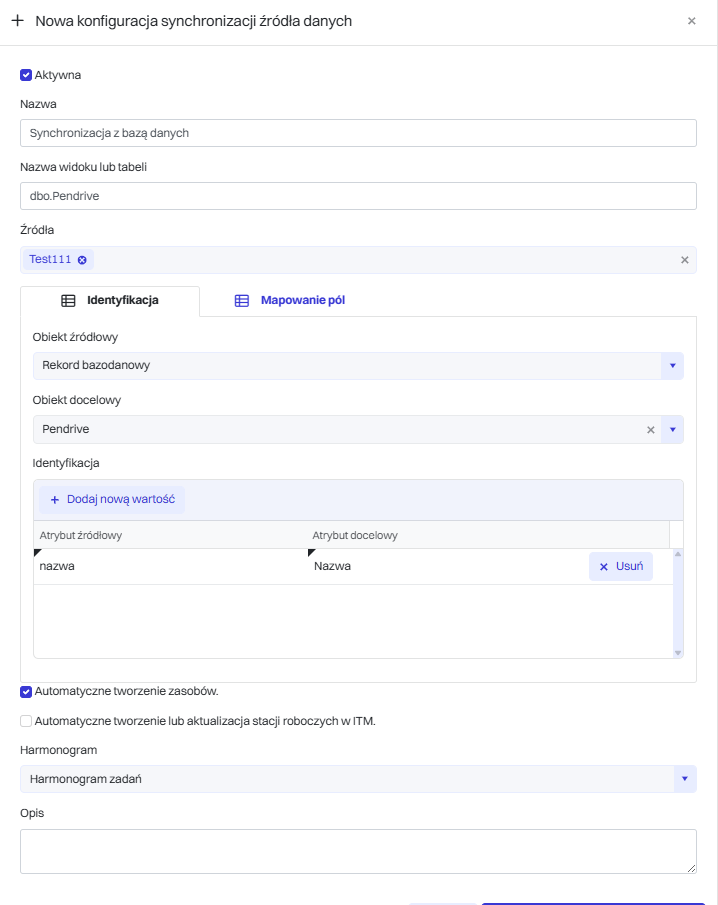Click the table icon on Identyfikacja tab
The width and height of the screenshot is (718, 905).
(x=68, y=300)
